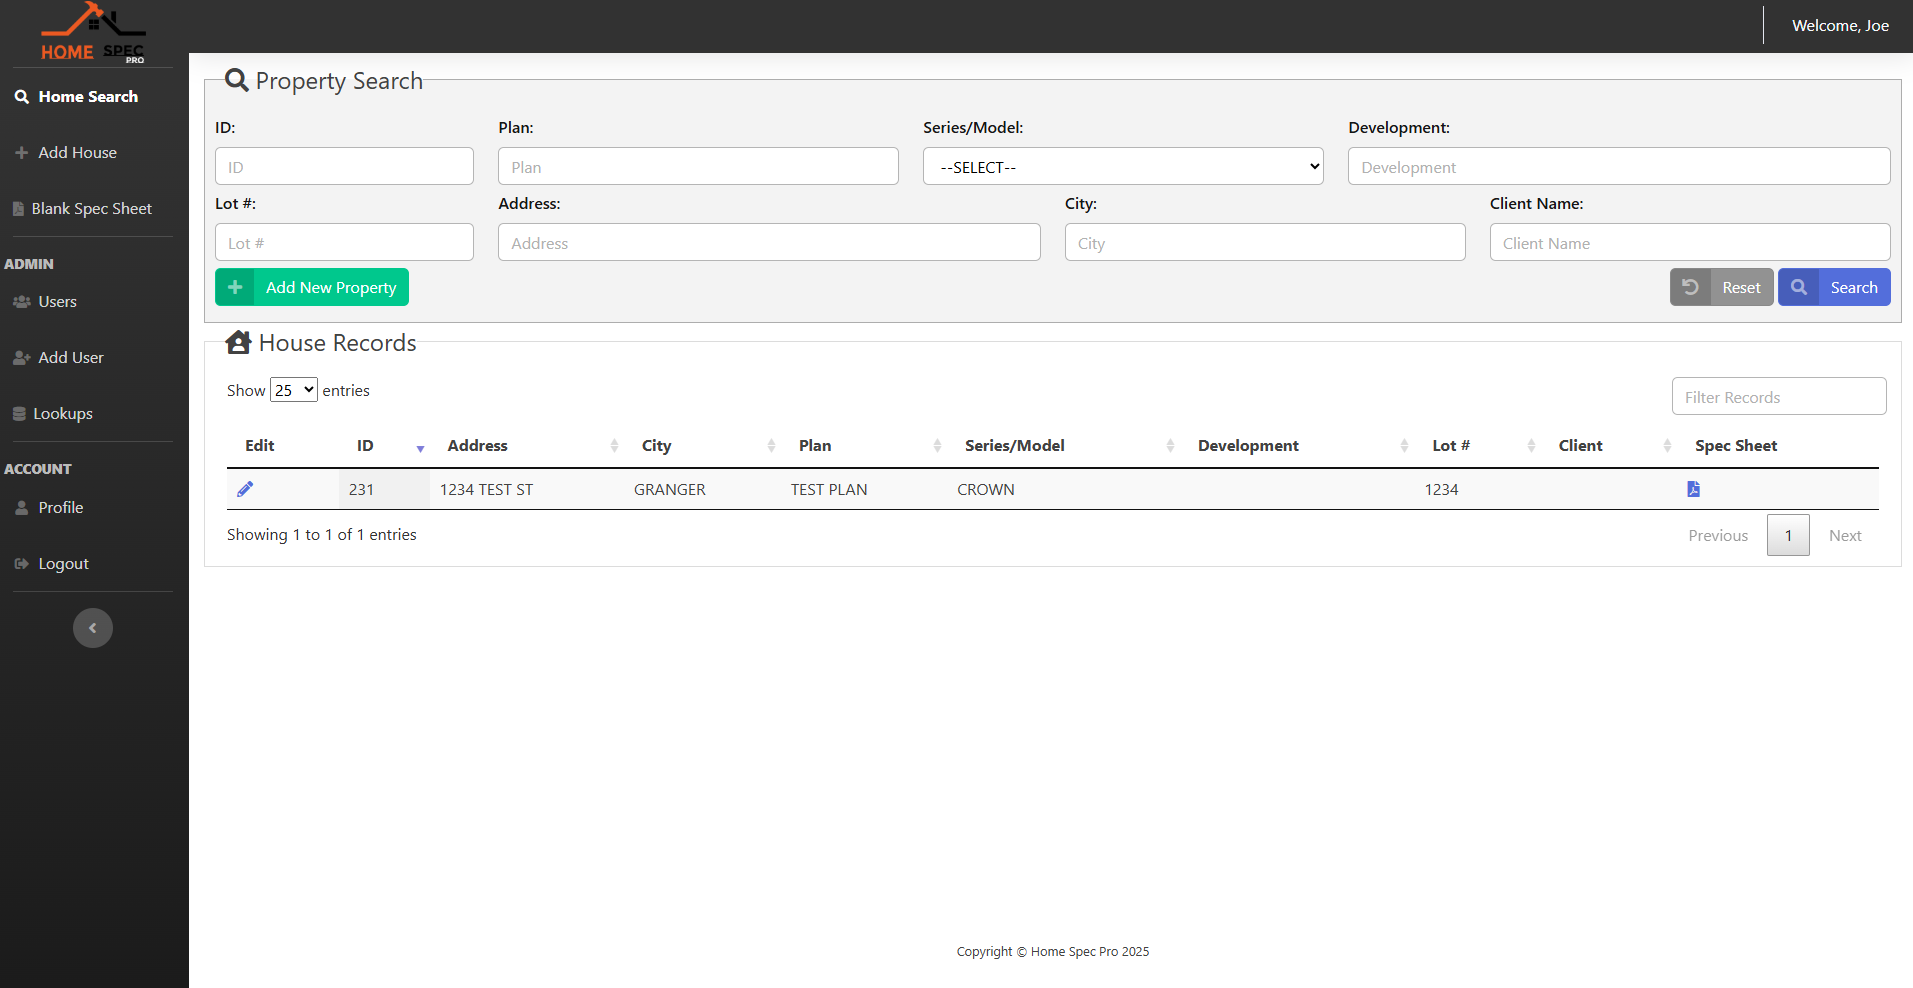Collapse the sidebar with the chevron button
This screenshot has height=988, width=1913.
point(93,628)
